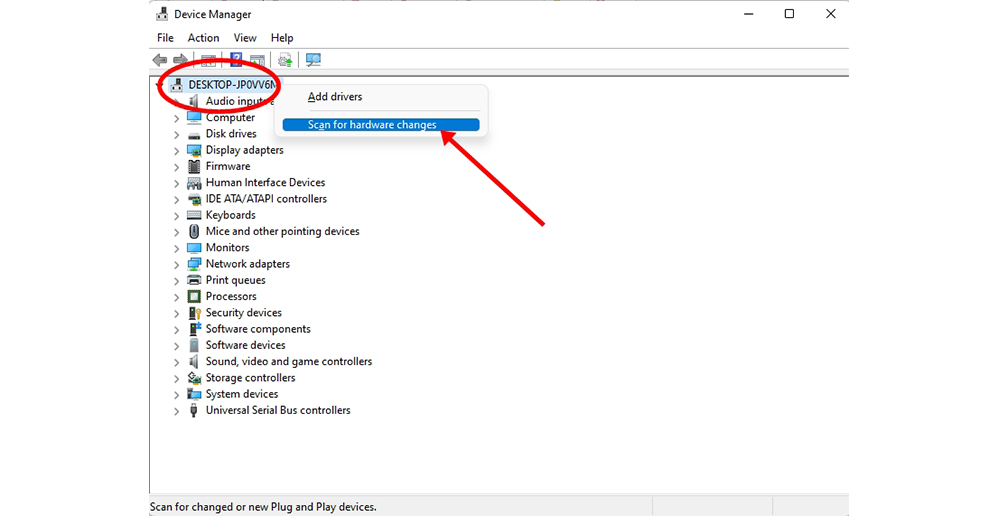Maximize the Device Manager window
The height and width of the screenshot is (517, 1000).
click(x=790, y=13)
